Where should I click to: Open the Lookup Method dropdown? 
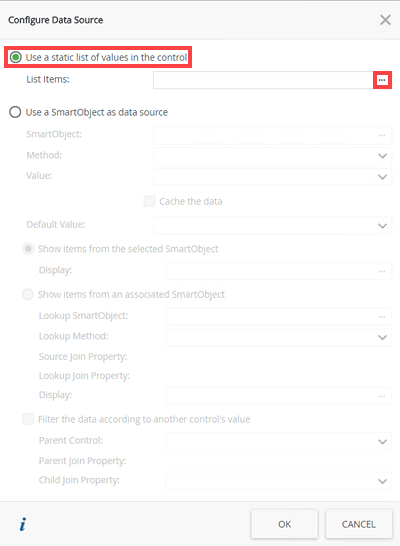pos(279,337)
